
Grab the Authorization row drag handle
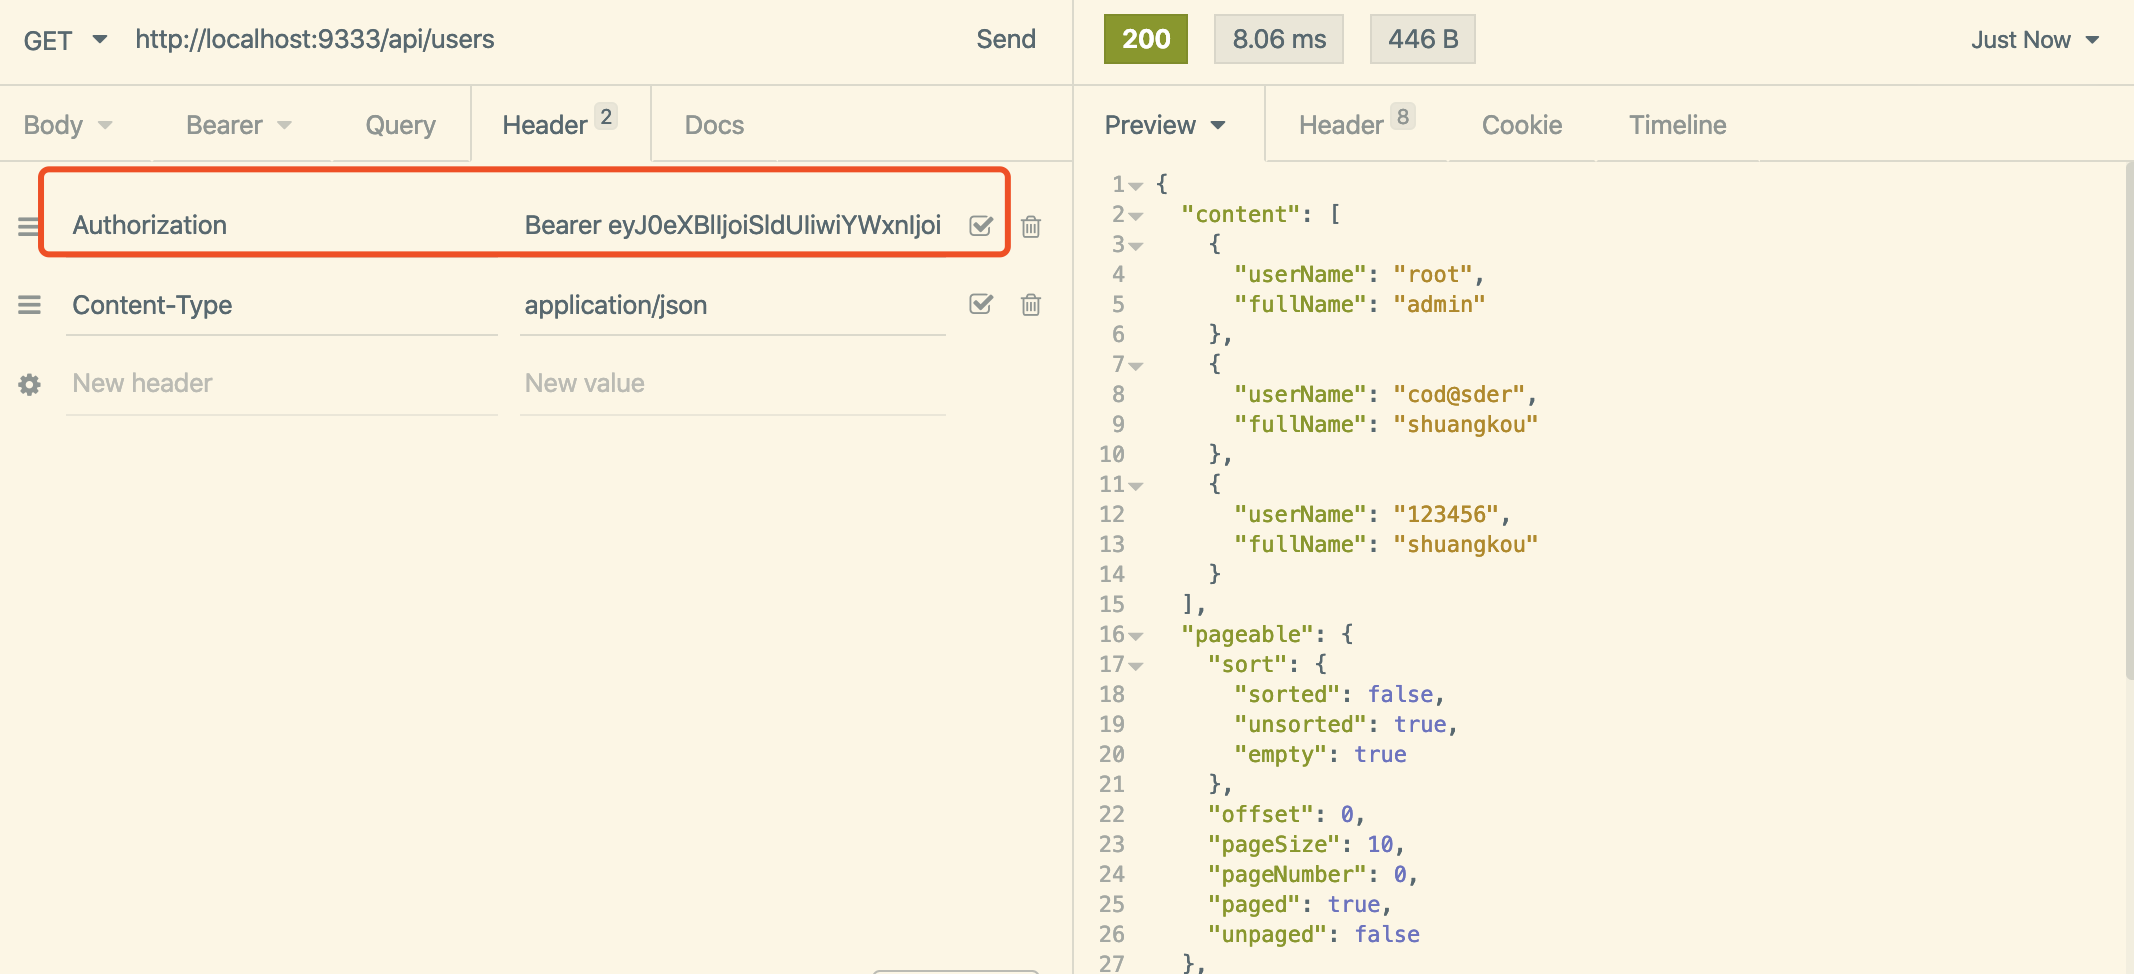tap(29, 226)
